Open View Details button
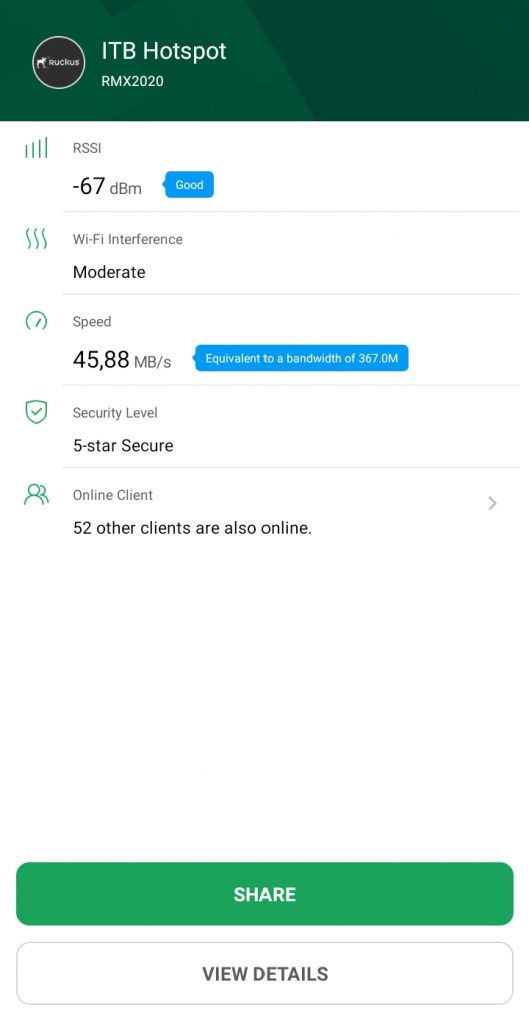The image size is (529, 1024). point(264,974)
